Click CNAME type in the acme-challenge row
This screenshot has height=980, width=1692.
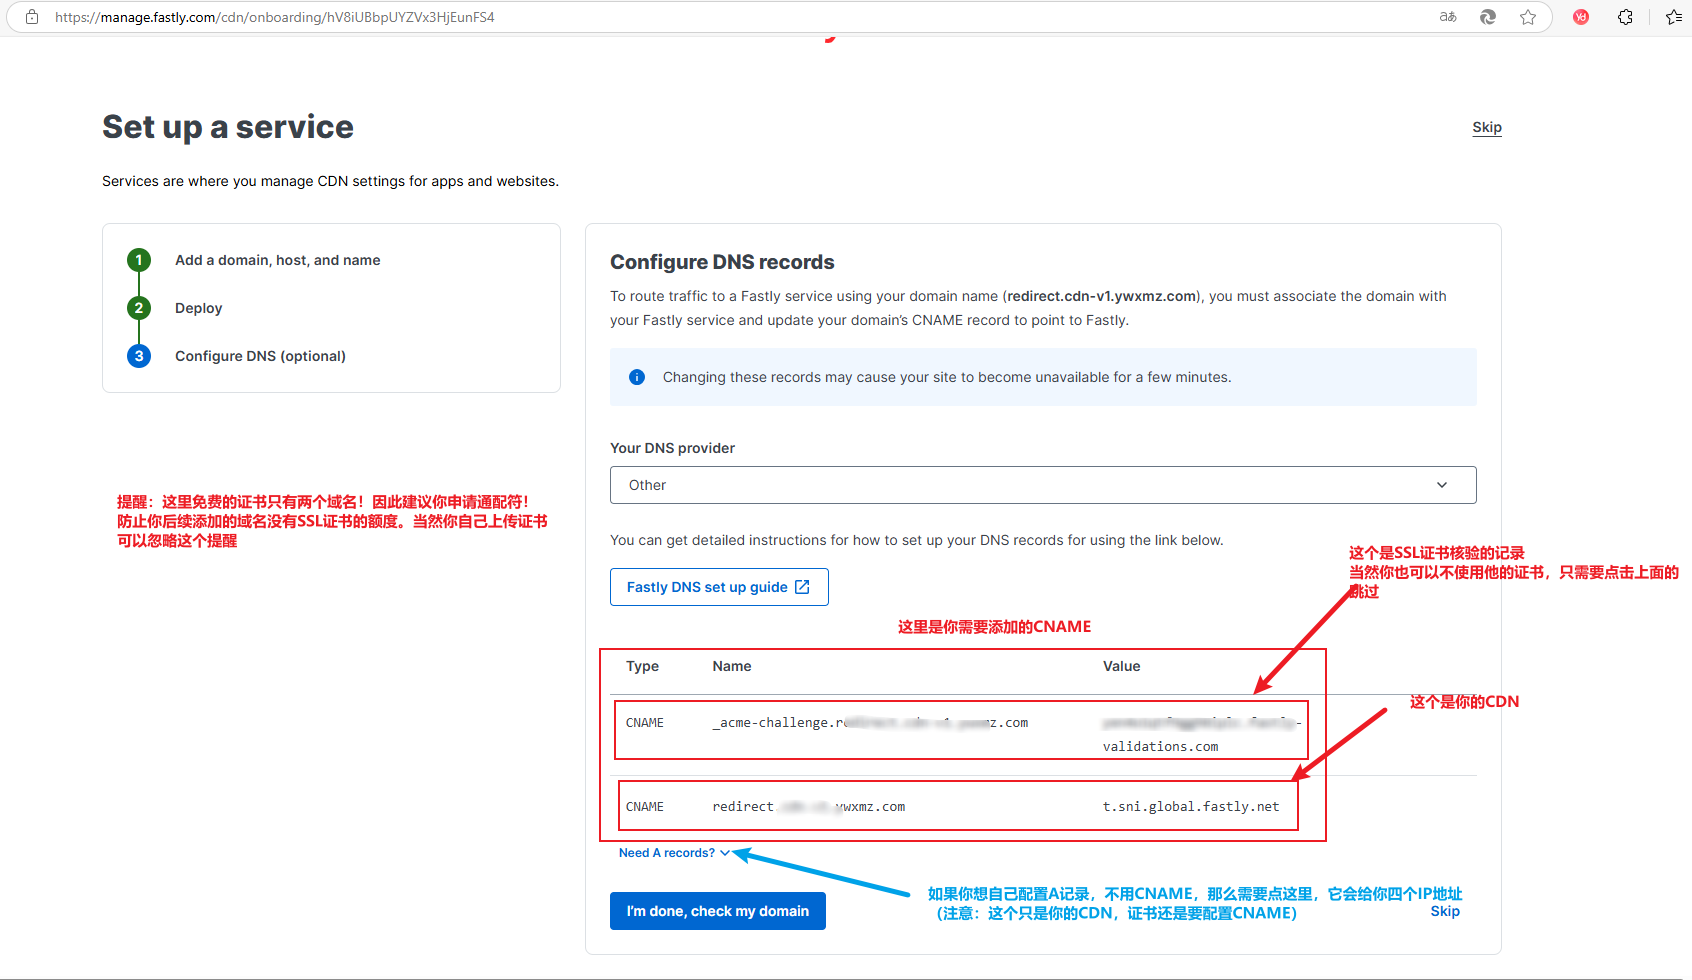coord(645,723)
